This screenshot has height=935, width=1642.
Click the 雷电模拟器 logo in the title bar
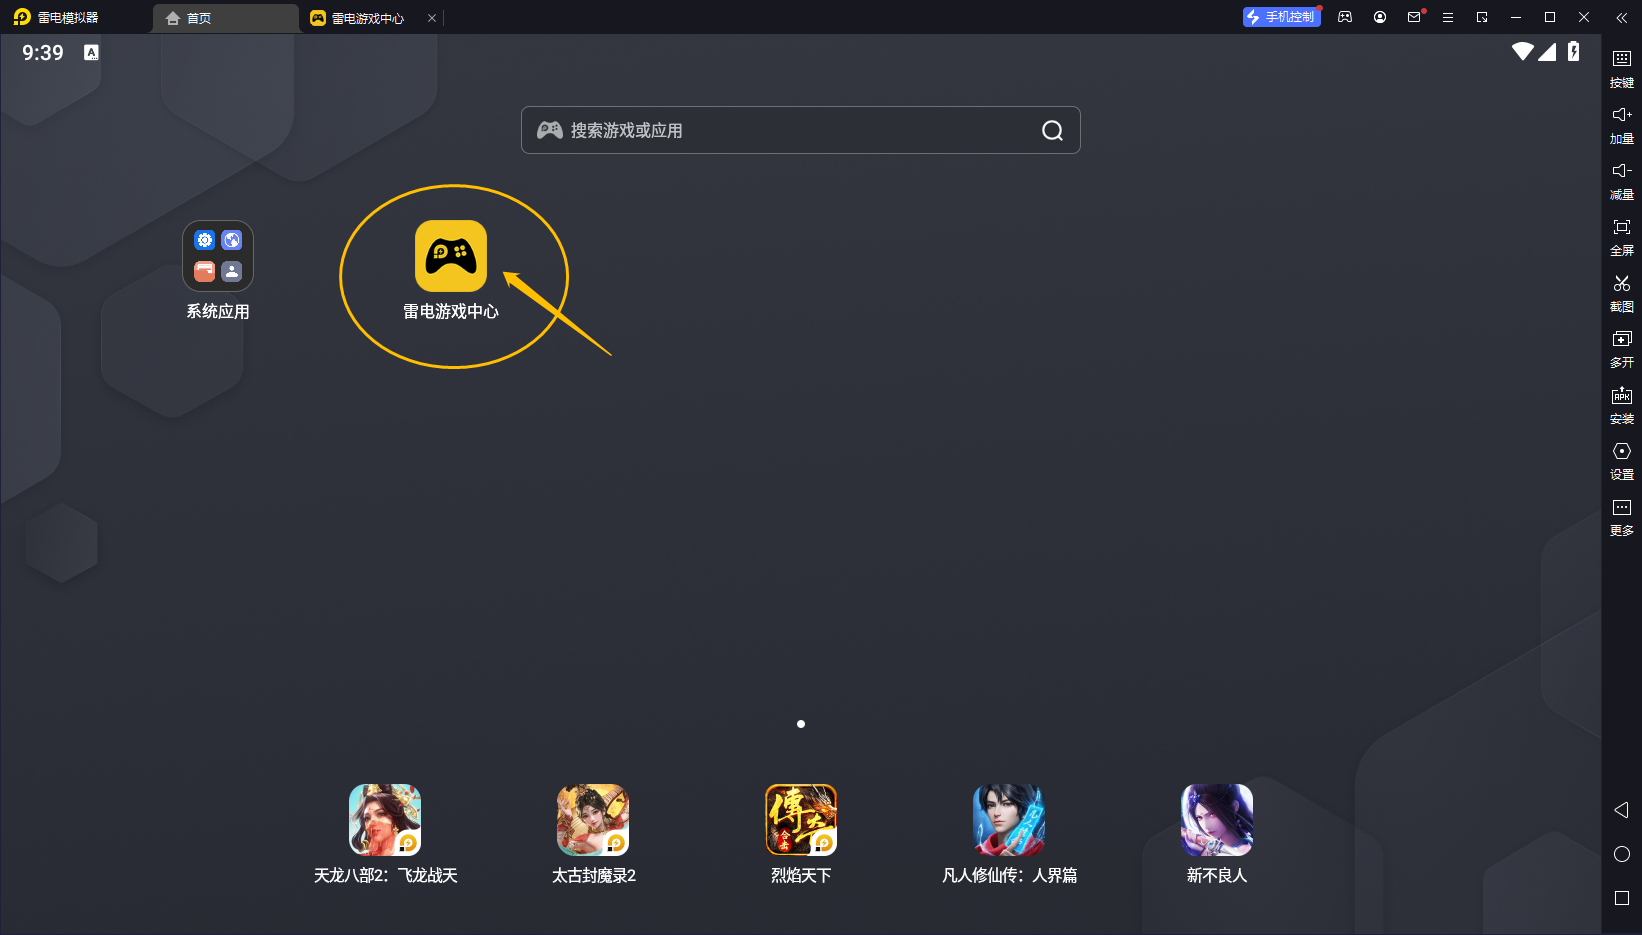tap(56, 18)
